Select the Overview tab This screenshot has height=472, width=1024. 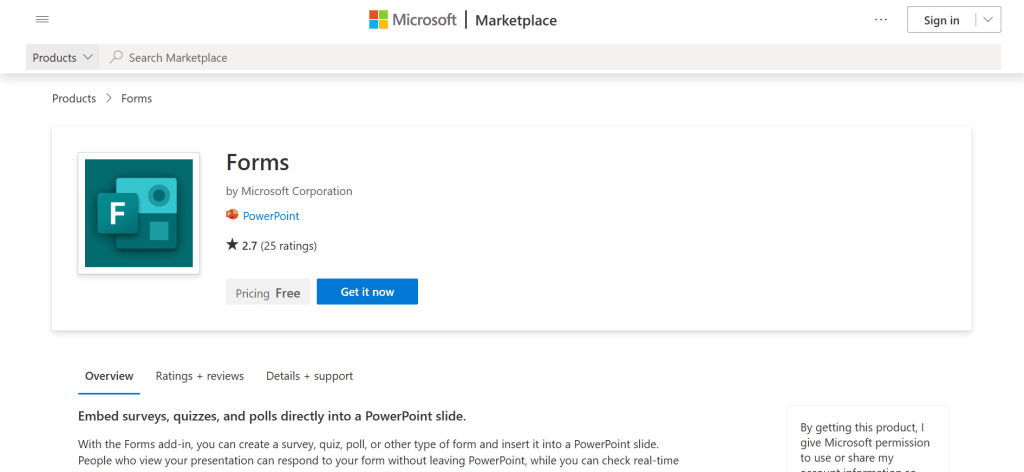(109, 376)
